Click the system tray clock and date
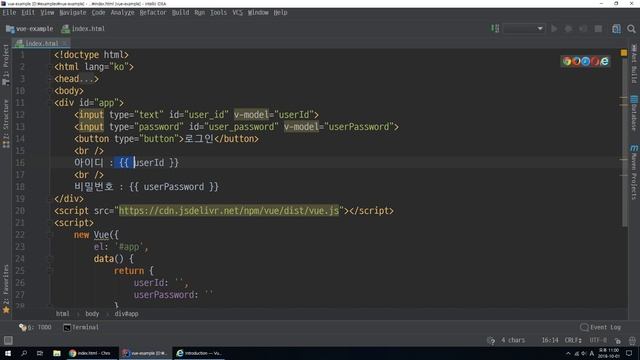640x360 pixels. (608, 353)
